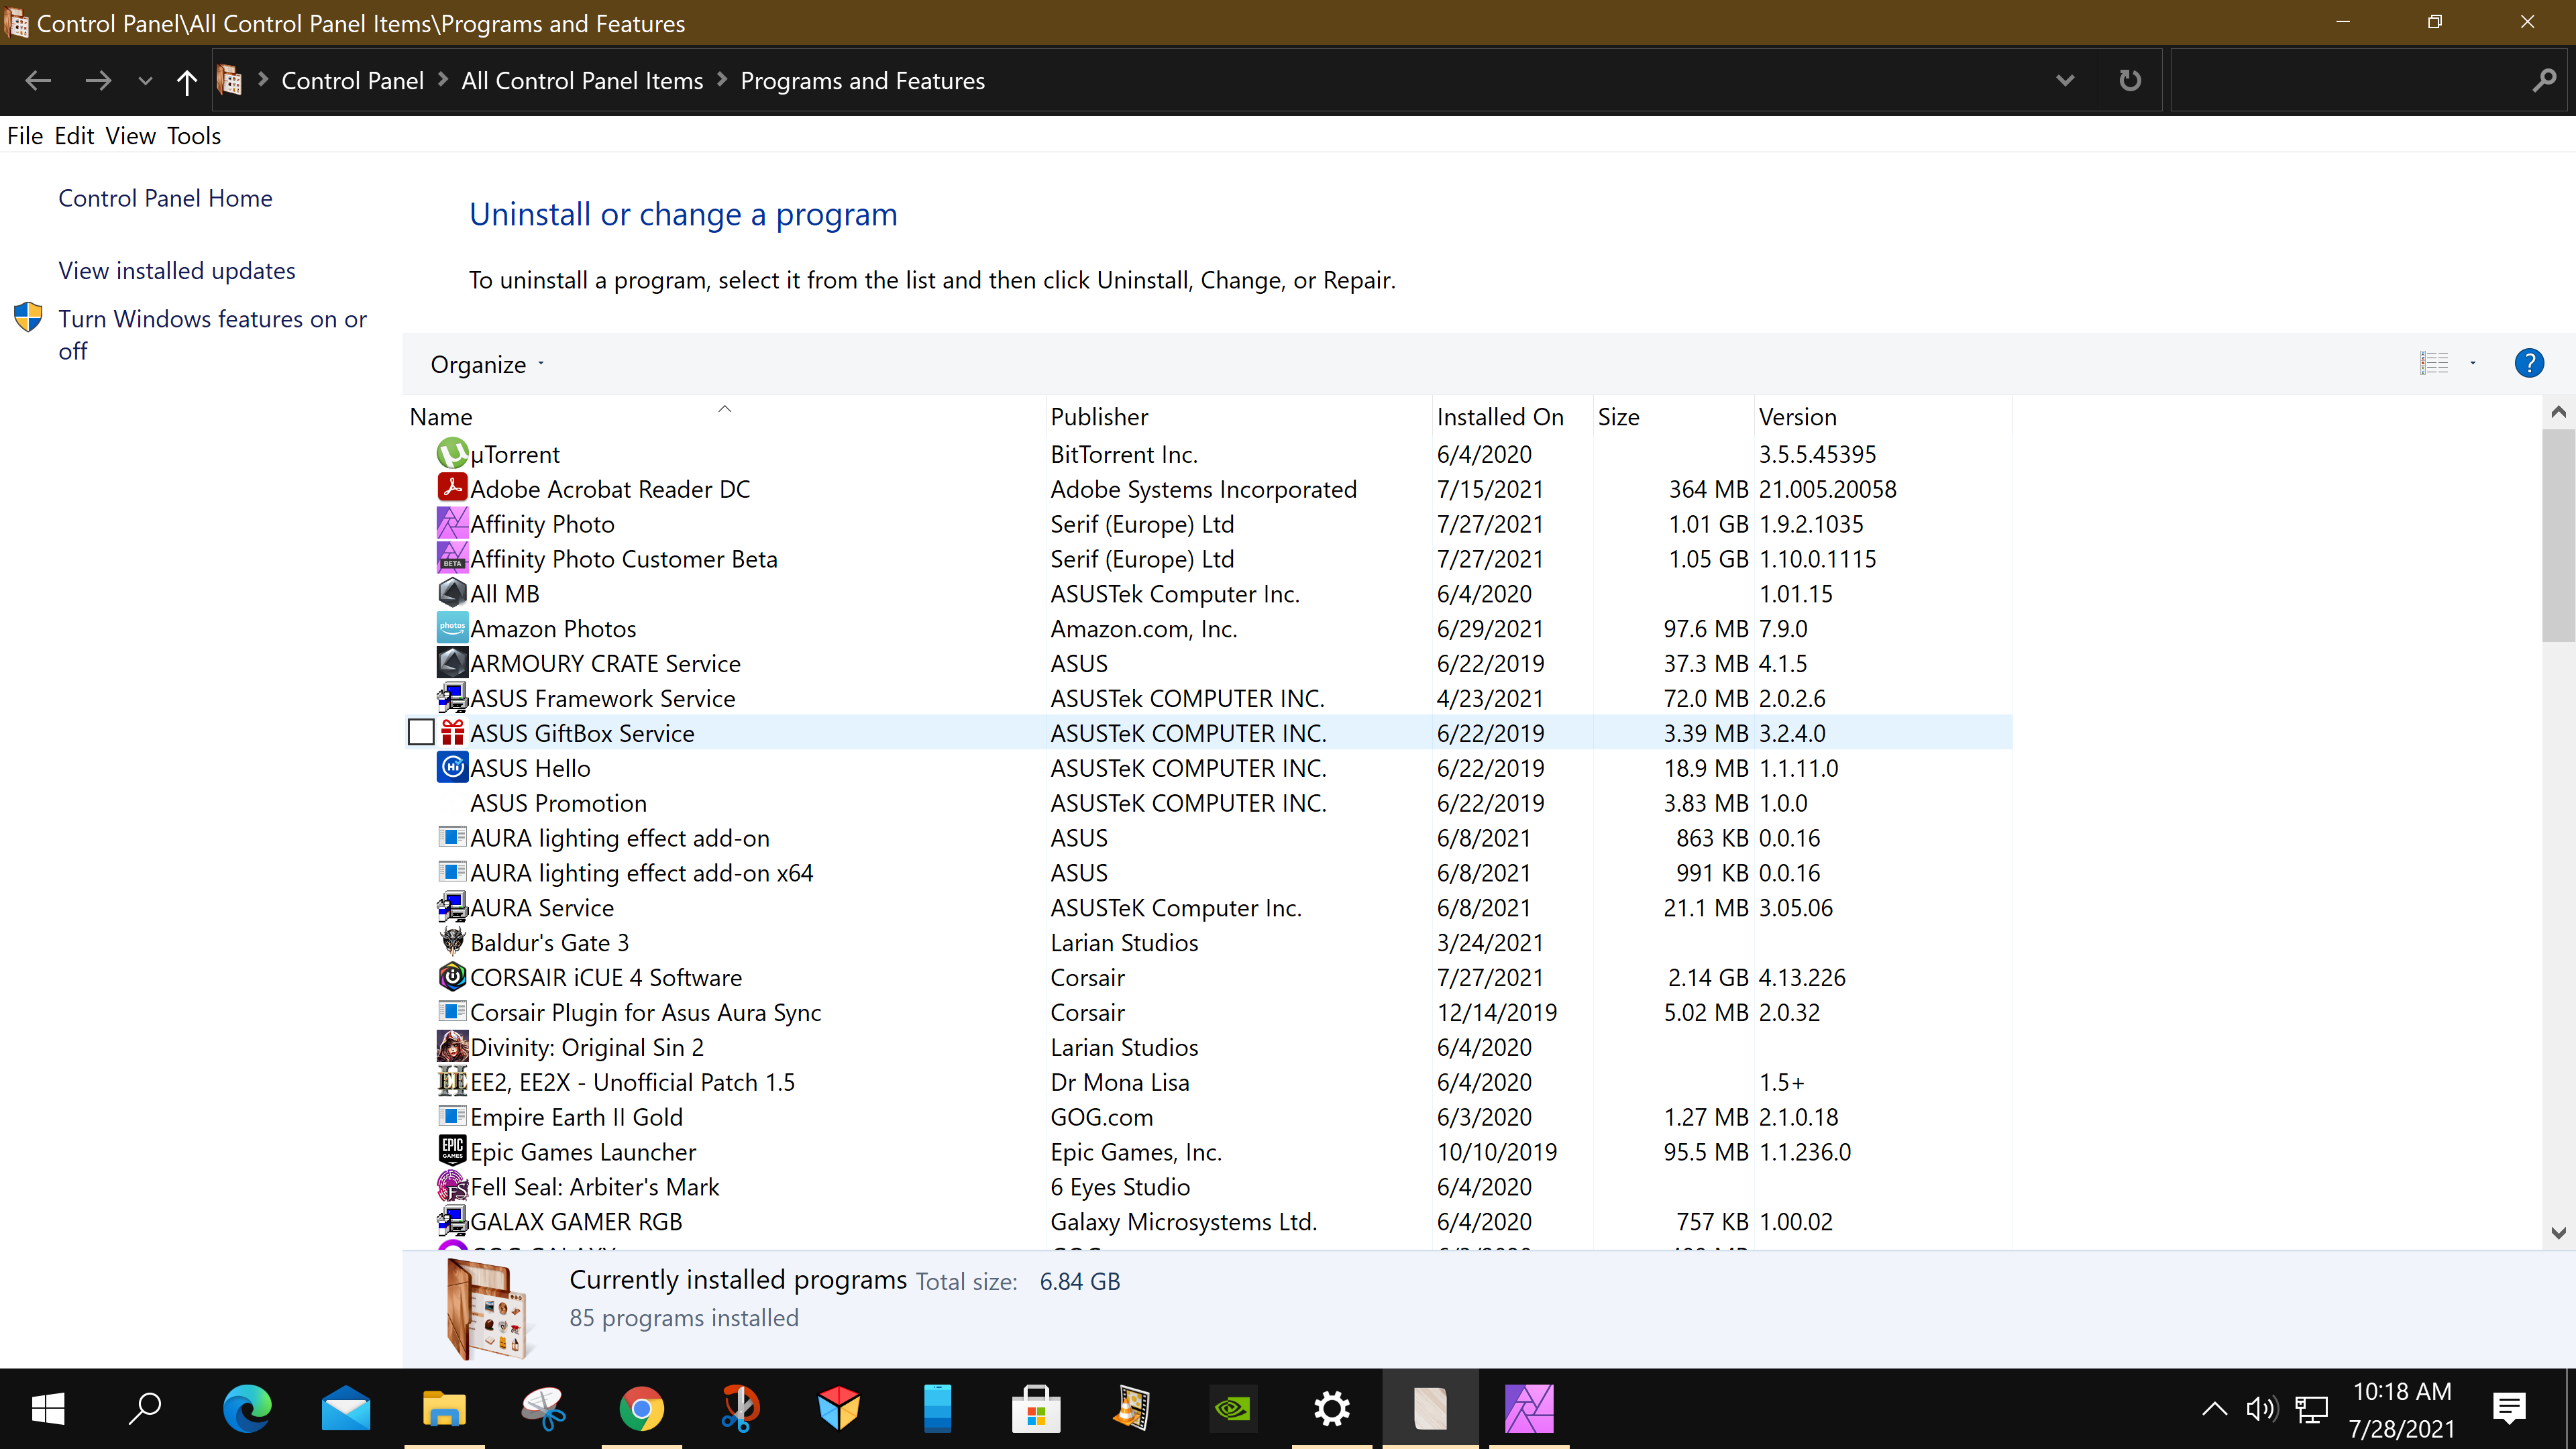Select Corsair Plugin for Asus Aura Sync

[x=1208, y=1011]
